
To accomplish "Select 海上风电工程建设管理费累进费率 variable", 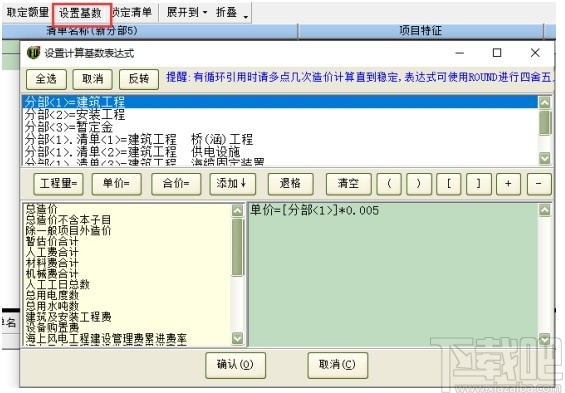I will tap(106, 339).
